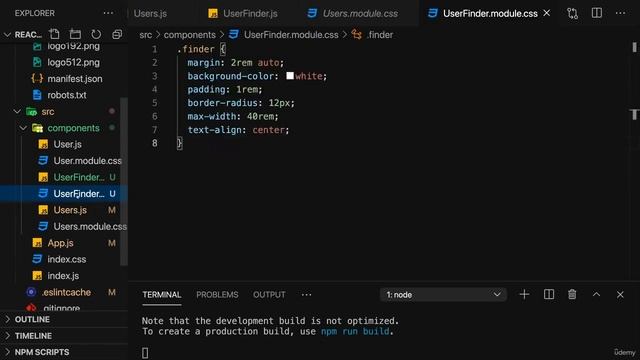Screen dimensions: 640x360
Task: Click the Explorer file tree scrollbar
Action: (124, 182)
